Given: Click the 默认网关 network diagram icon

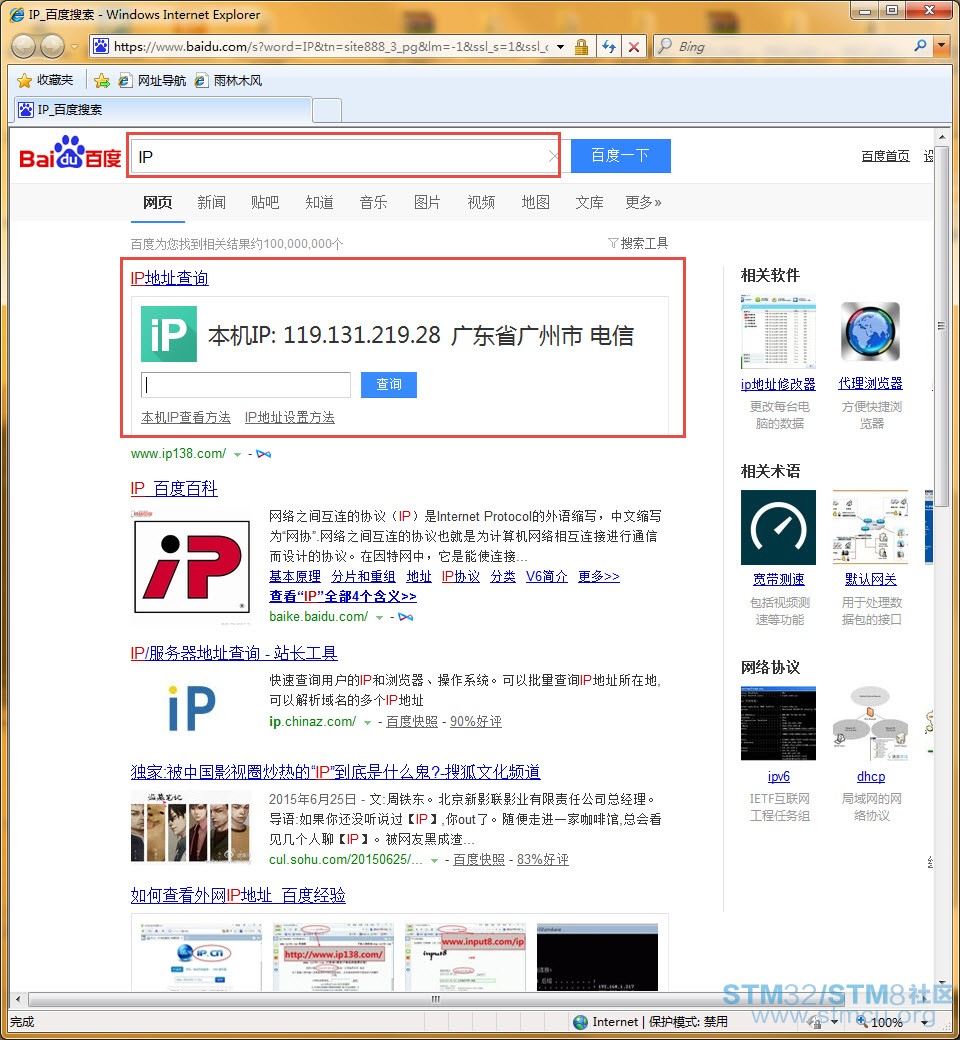Looking at the screenshot, I should (870, 527).
